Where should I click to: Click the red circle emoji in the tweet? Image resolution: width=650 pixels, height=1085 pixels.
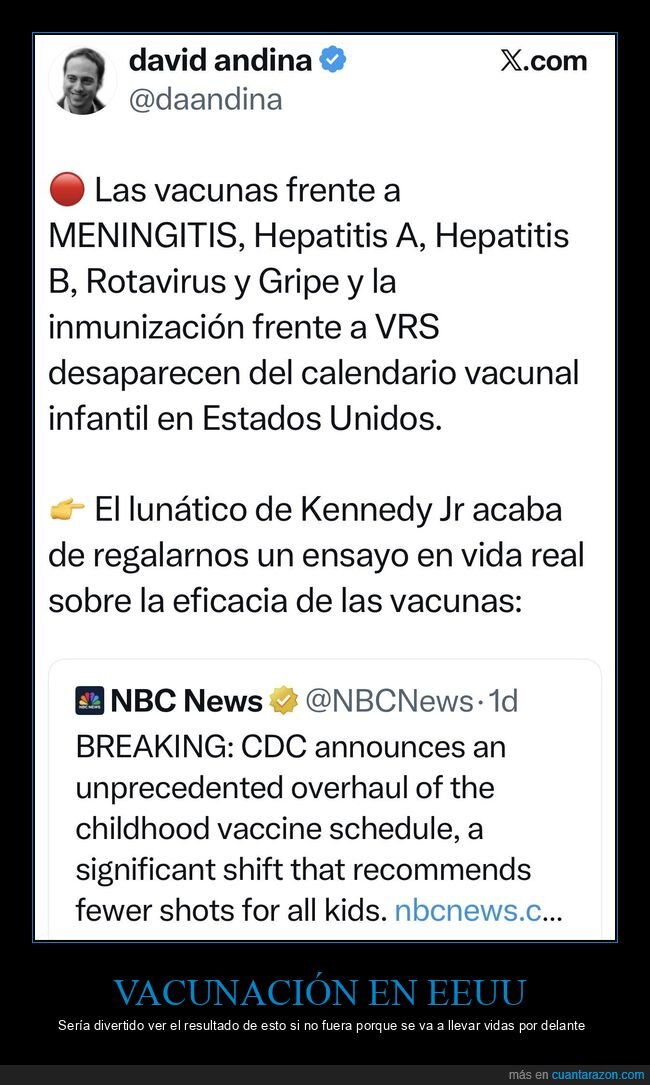click(66, 190)
